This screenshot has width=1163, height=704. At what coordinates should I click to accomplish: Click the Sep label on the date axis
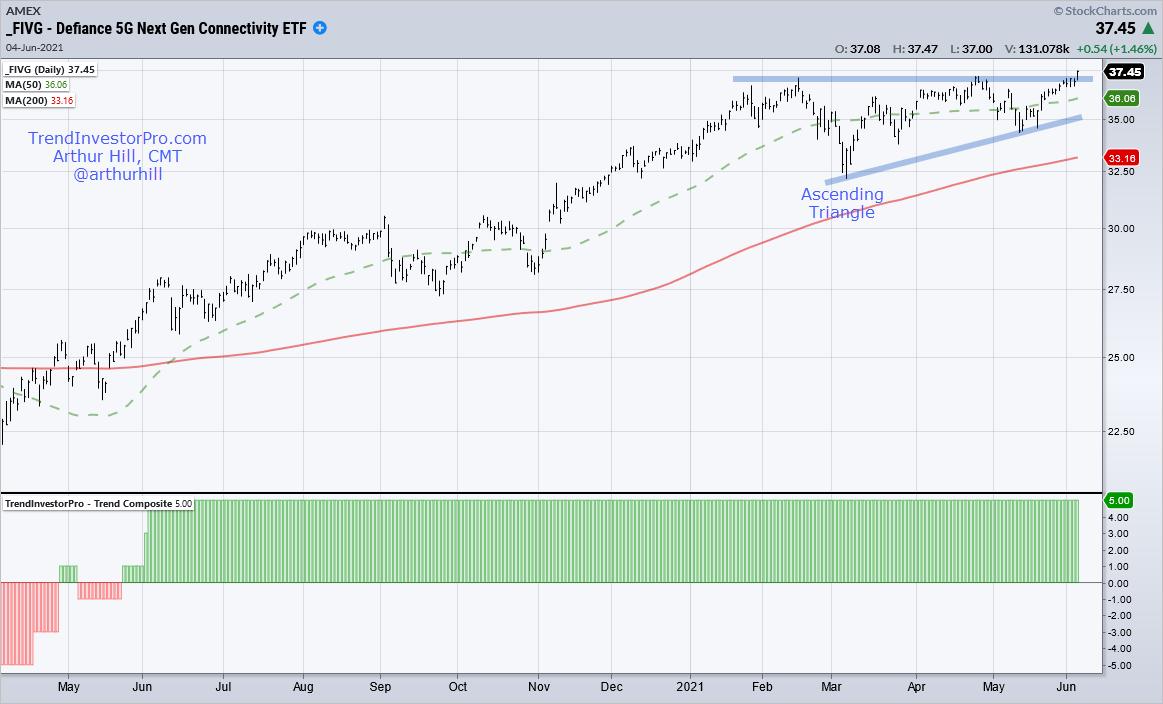pyautogui.click(x=380, y=688)
